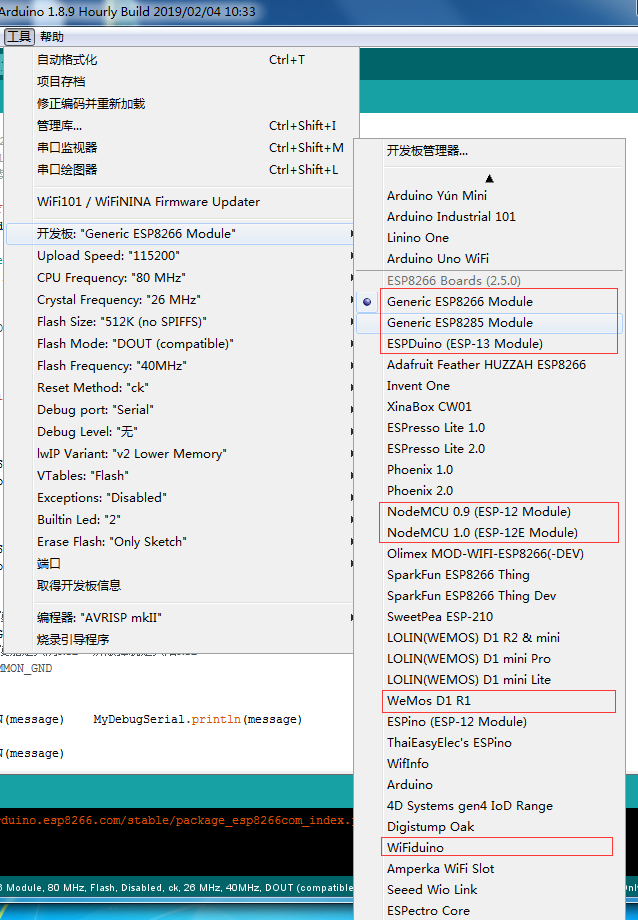This screenshot has height=920, width=638.
Task: Expand Debug port Serial submenu
Action: [180, 410]
